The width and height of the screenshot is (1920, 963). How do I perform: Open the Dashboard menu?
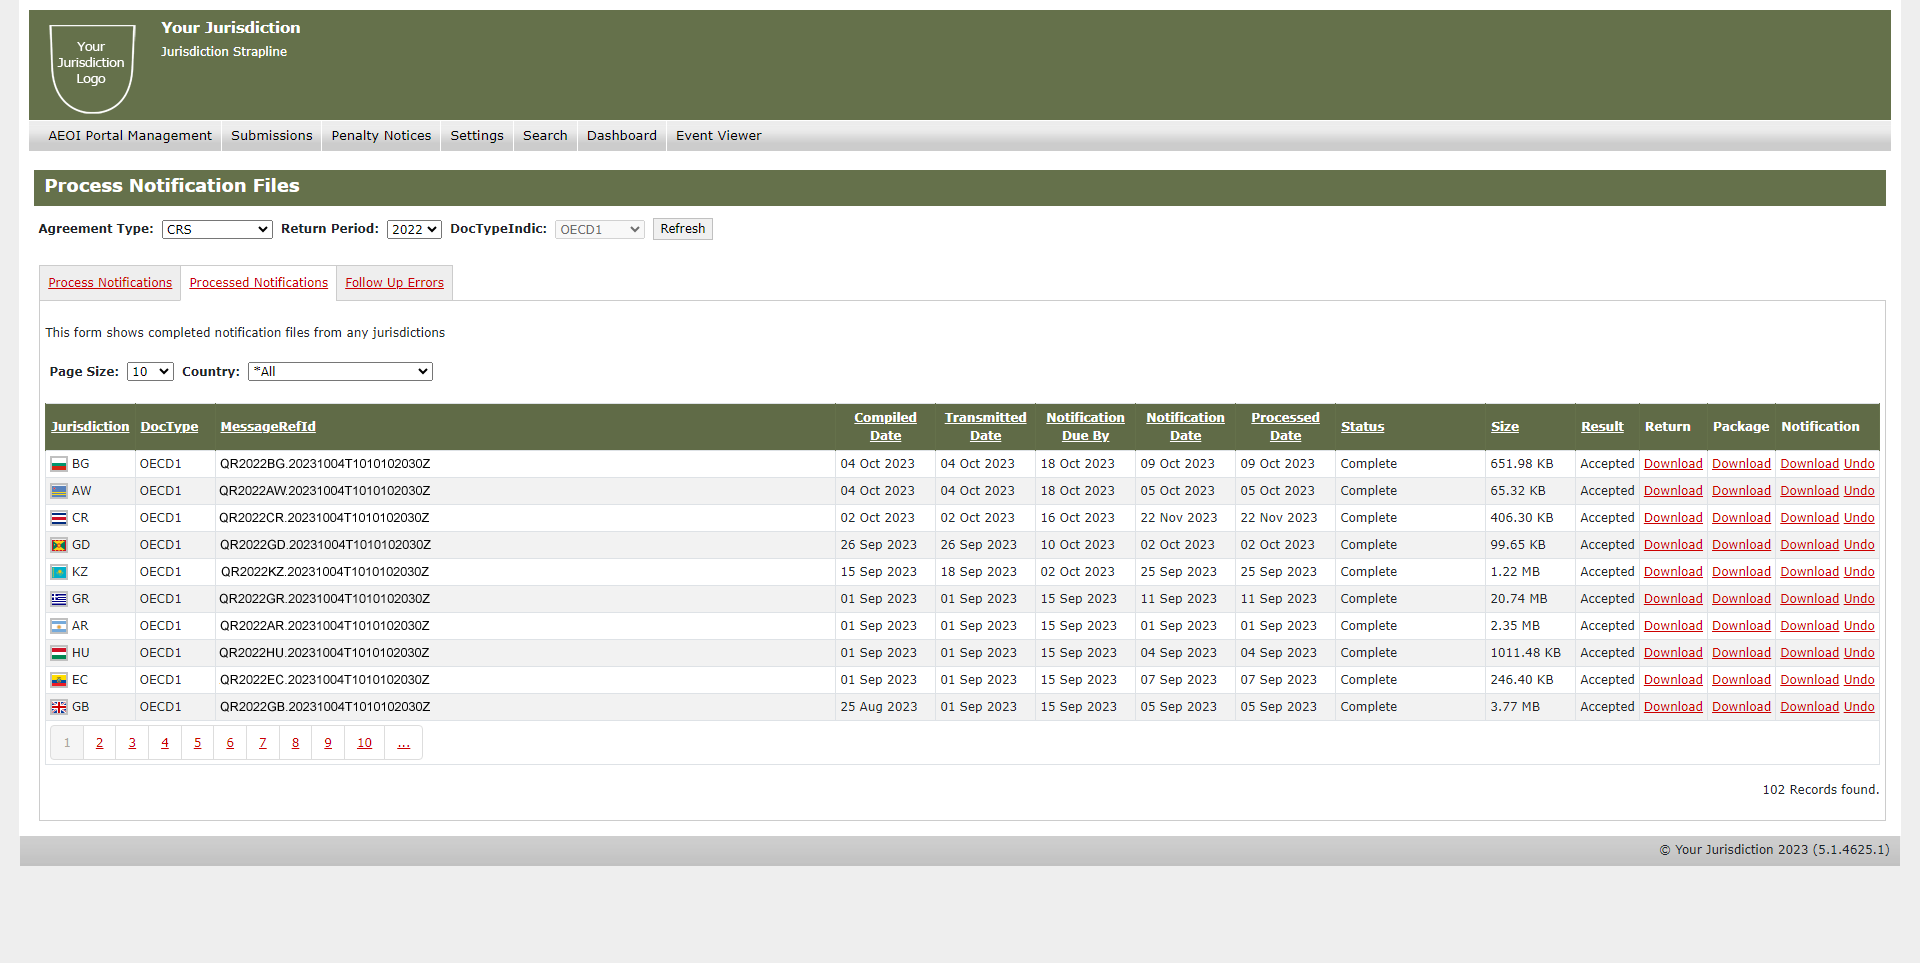click(622, 136)
